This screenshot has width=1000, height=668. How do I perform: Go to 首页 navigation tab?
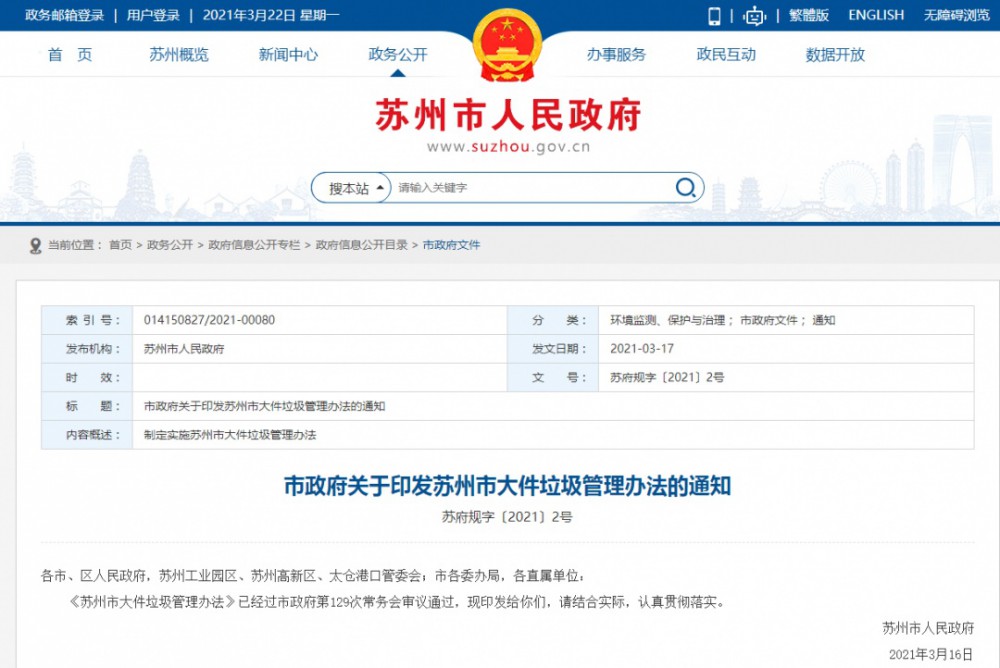[x=70, y=55]
